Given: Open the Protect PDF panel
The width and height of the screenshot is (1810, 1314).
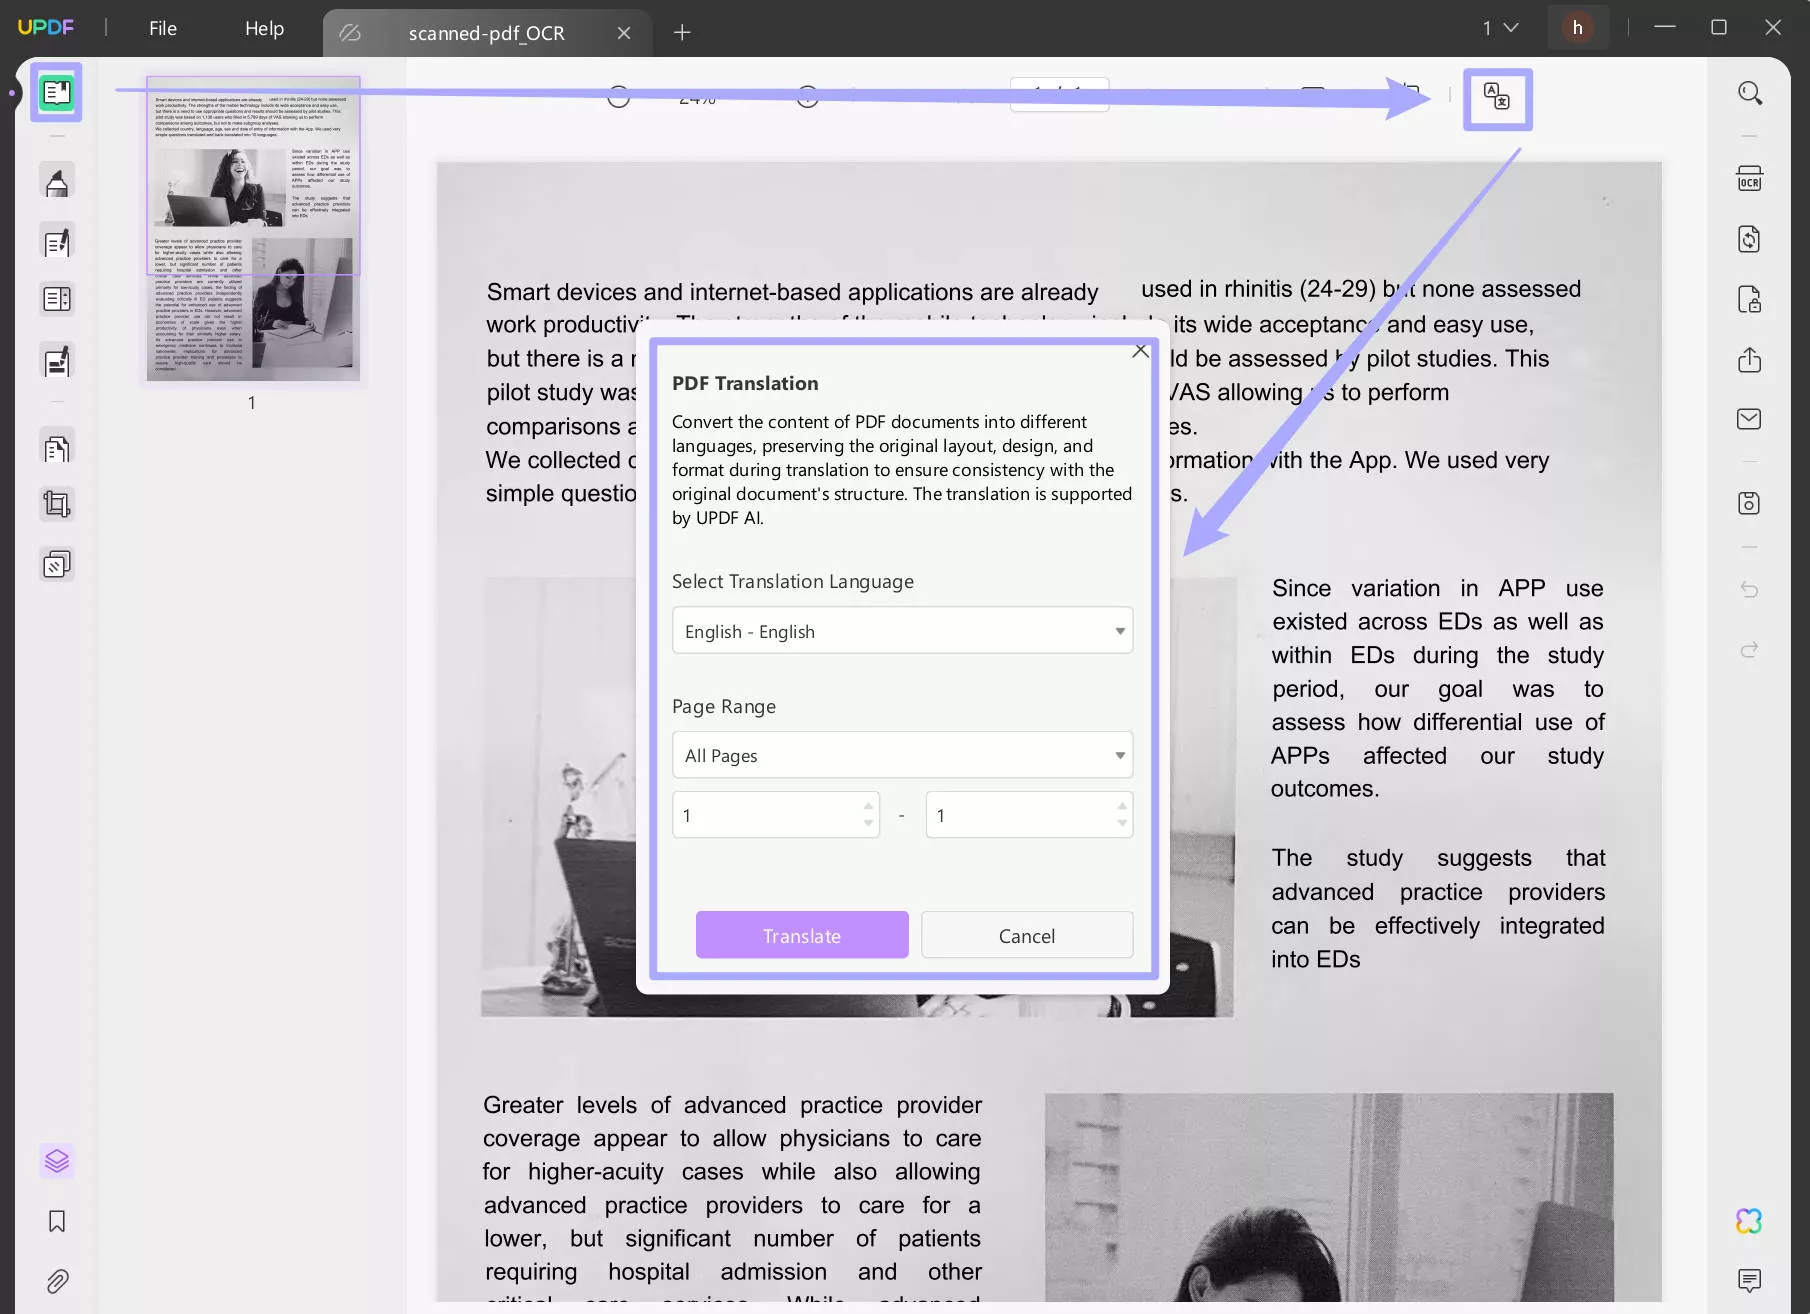Looking at the screenshot, I should tap(1750, 299).
